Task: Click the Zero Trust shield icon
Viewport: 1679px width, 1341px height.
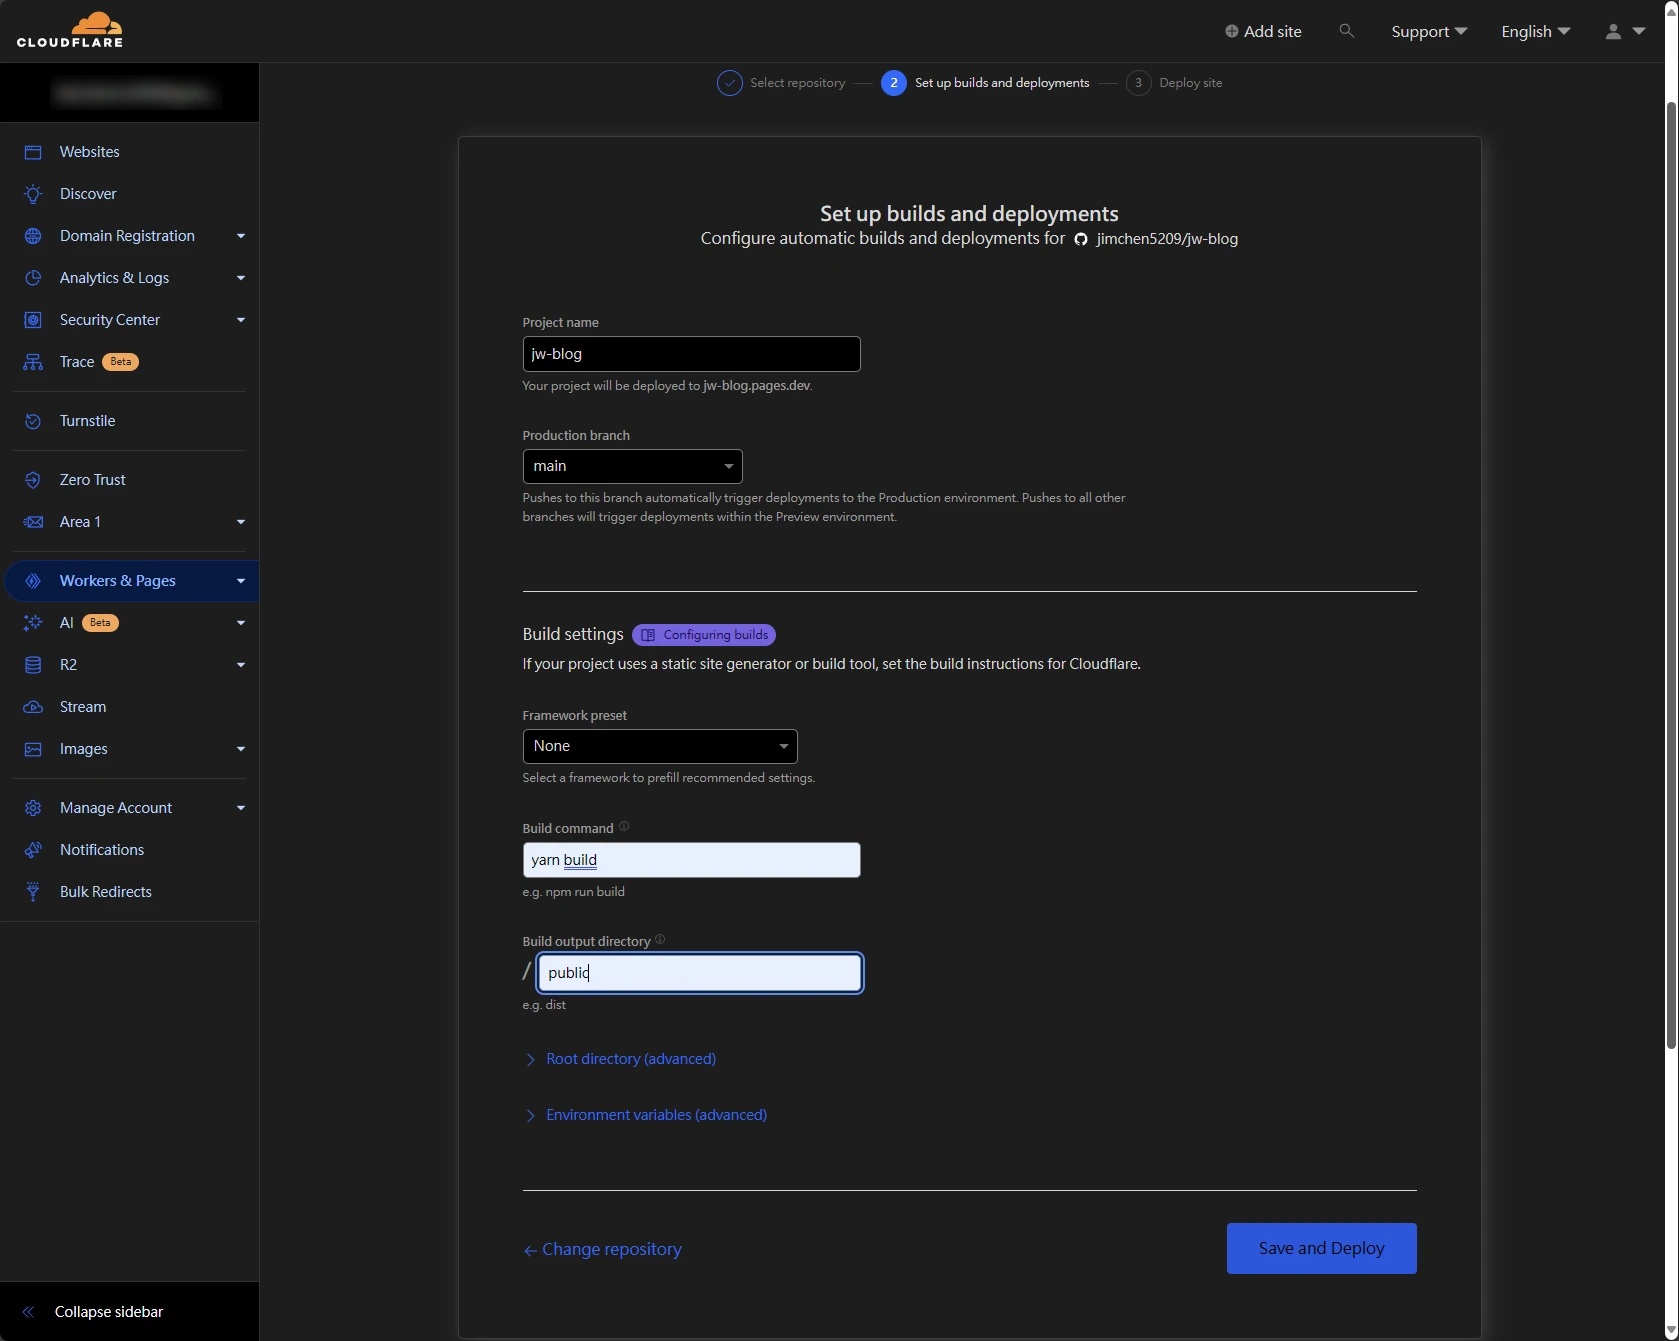Action: coord(33,480)
